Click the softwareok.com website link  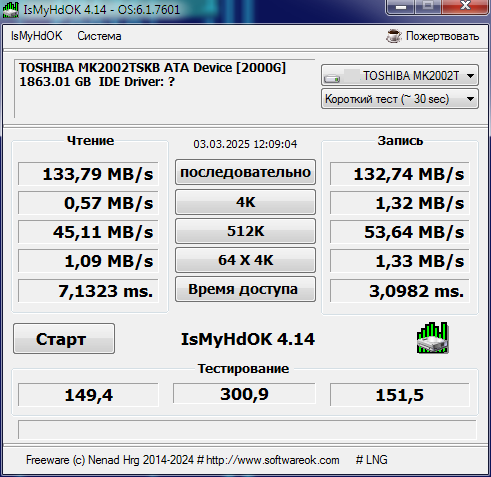pos(273,460)
